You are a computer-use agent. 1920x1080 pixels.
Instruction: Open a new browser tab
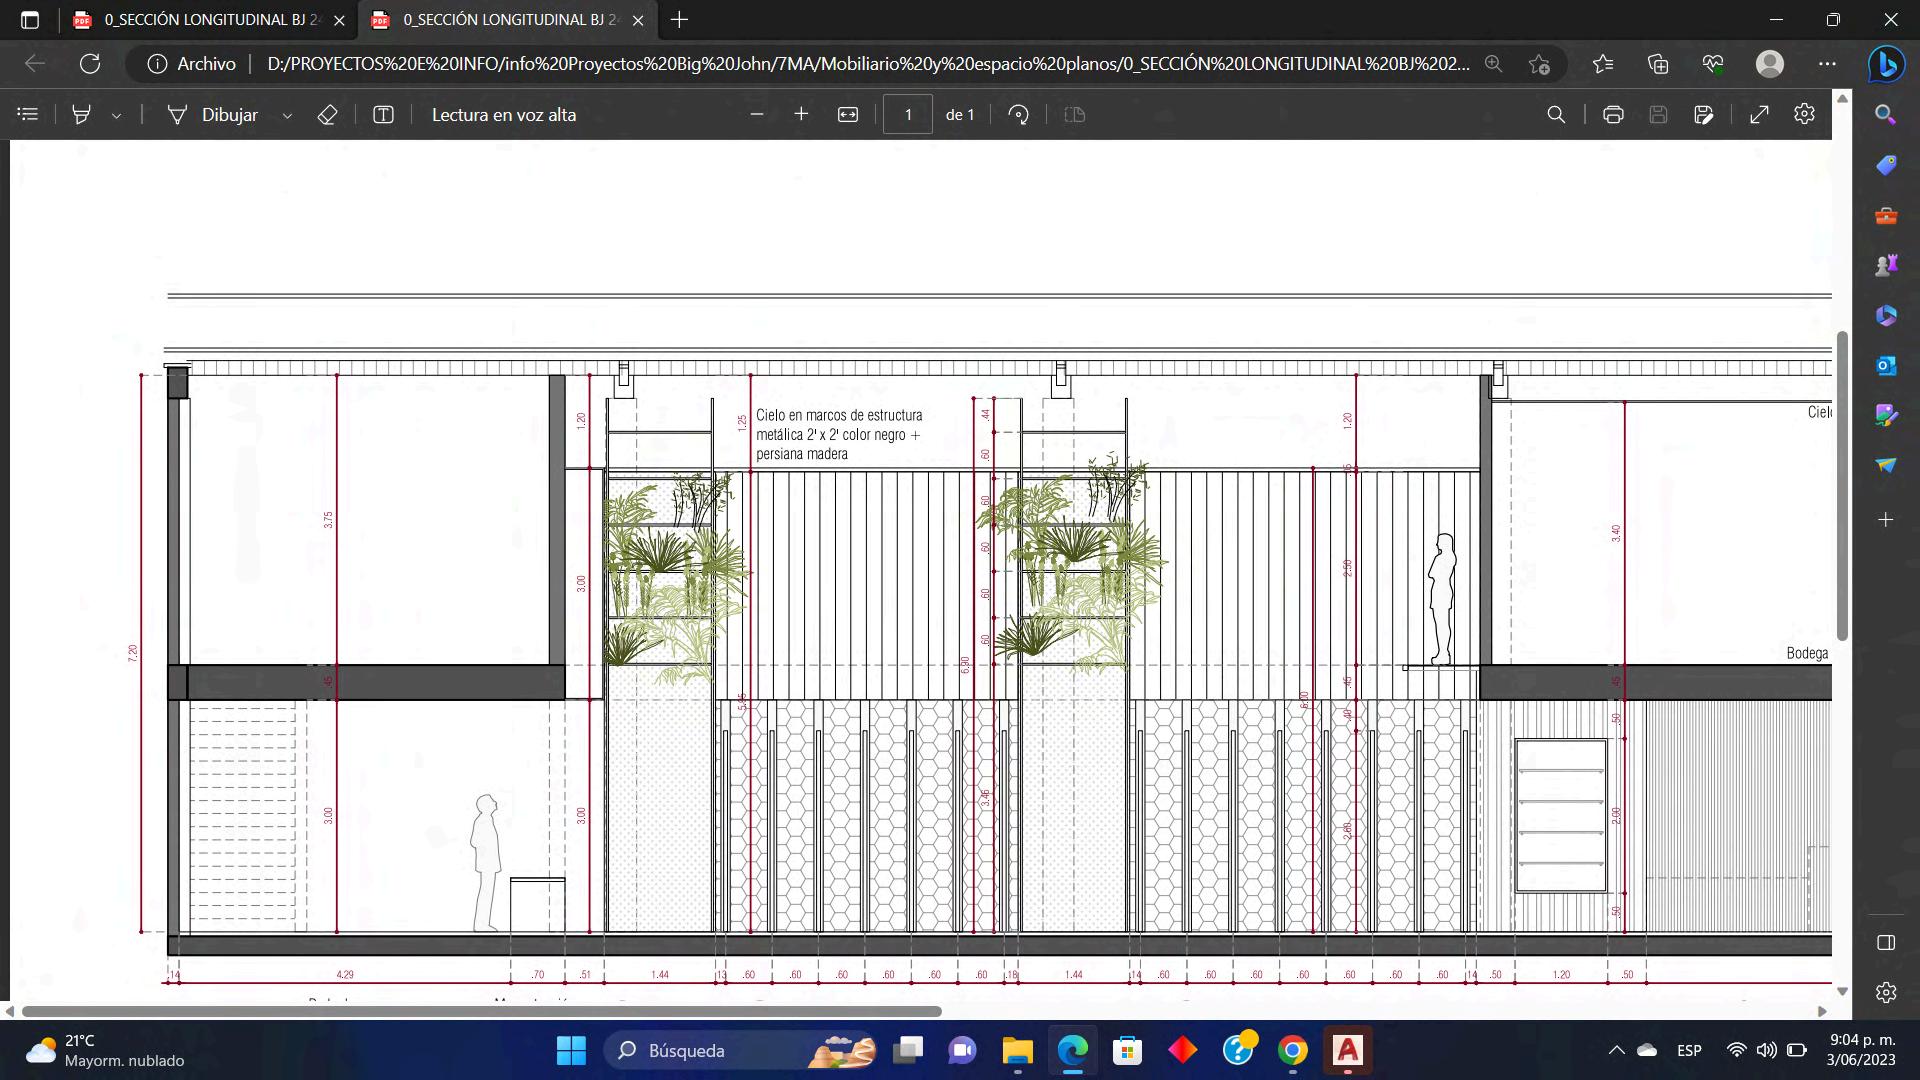[x=679, y=20]
